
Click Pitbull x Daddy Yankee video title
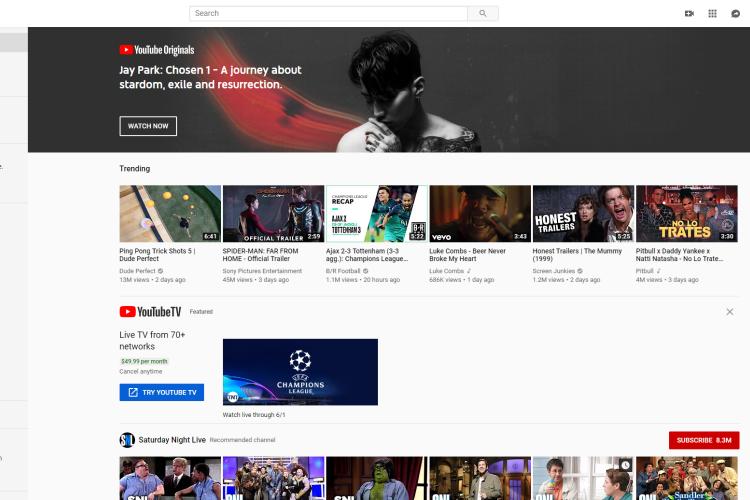[679, 255]
